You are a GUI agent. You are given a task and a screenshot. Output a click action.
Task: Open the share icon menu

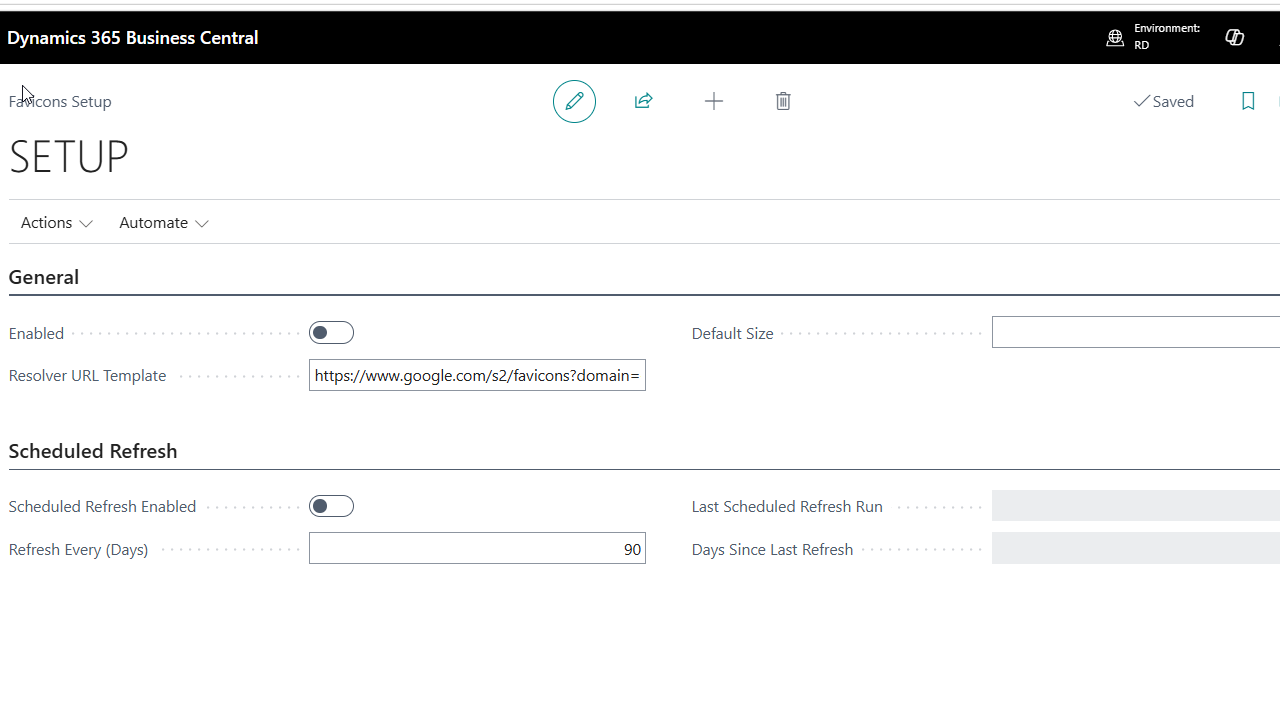(643, 101)
